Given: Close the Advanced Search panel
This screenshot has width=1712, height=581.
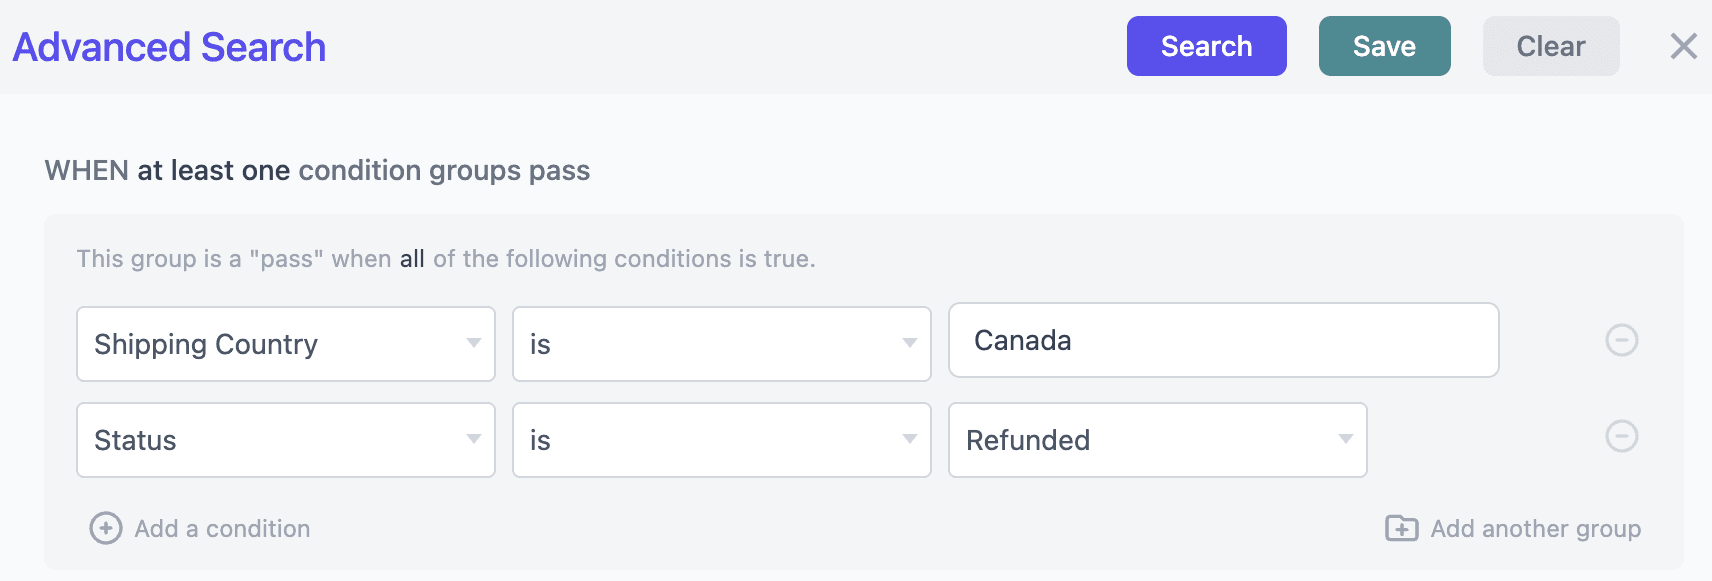Looking at the screenshot, I should click(1683, 46).
